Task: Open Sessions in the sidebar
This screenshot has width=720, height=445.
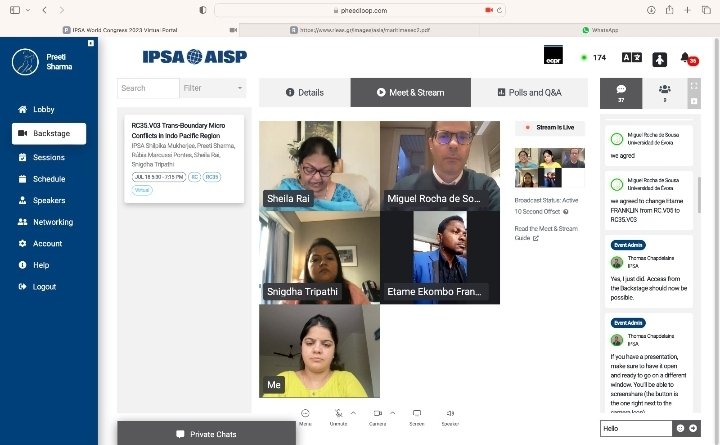Action: [x=41, y=157]
